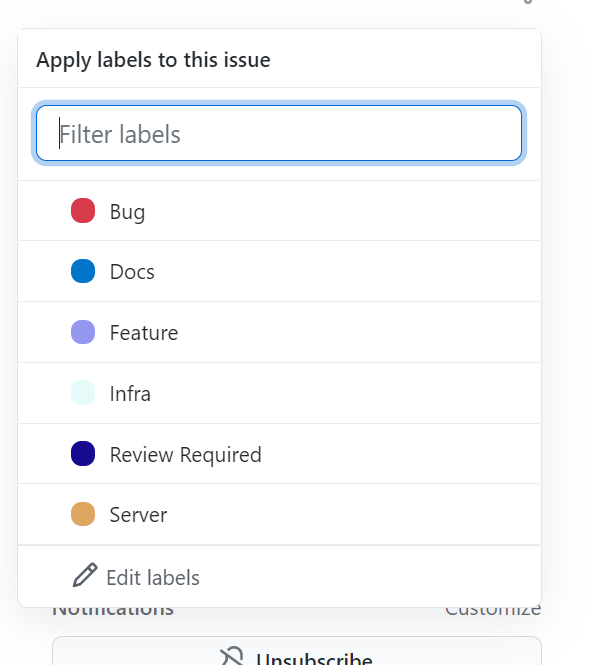Click the muted bell icon on Unsubscribe
The height and width of the screenshot is (665, 603).
(x=231, y=658)
